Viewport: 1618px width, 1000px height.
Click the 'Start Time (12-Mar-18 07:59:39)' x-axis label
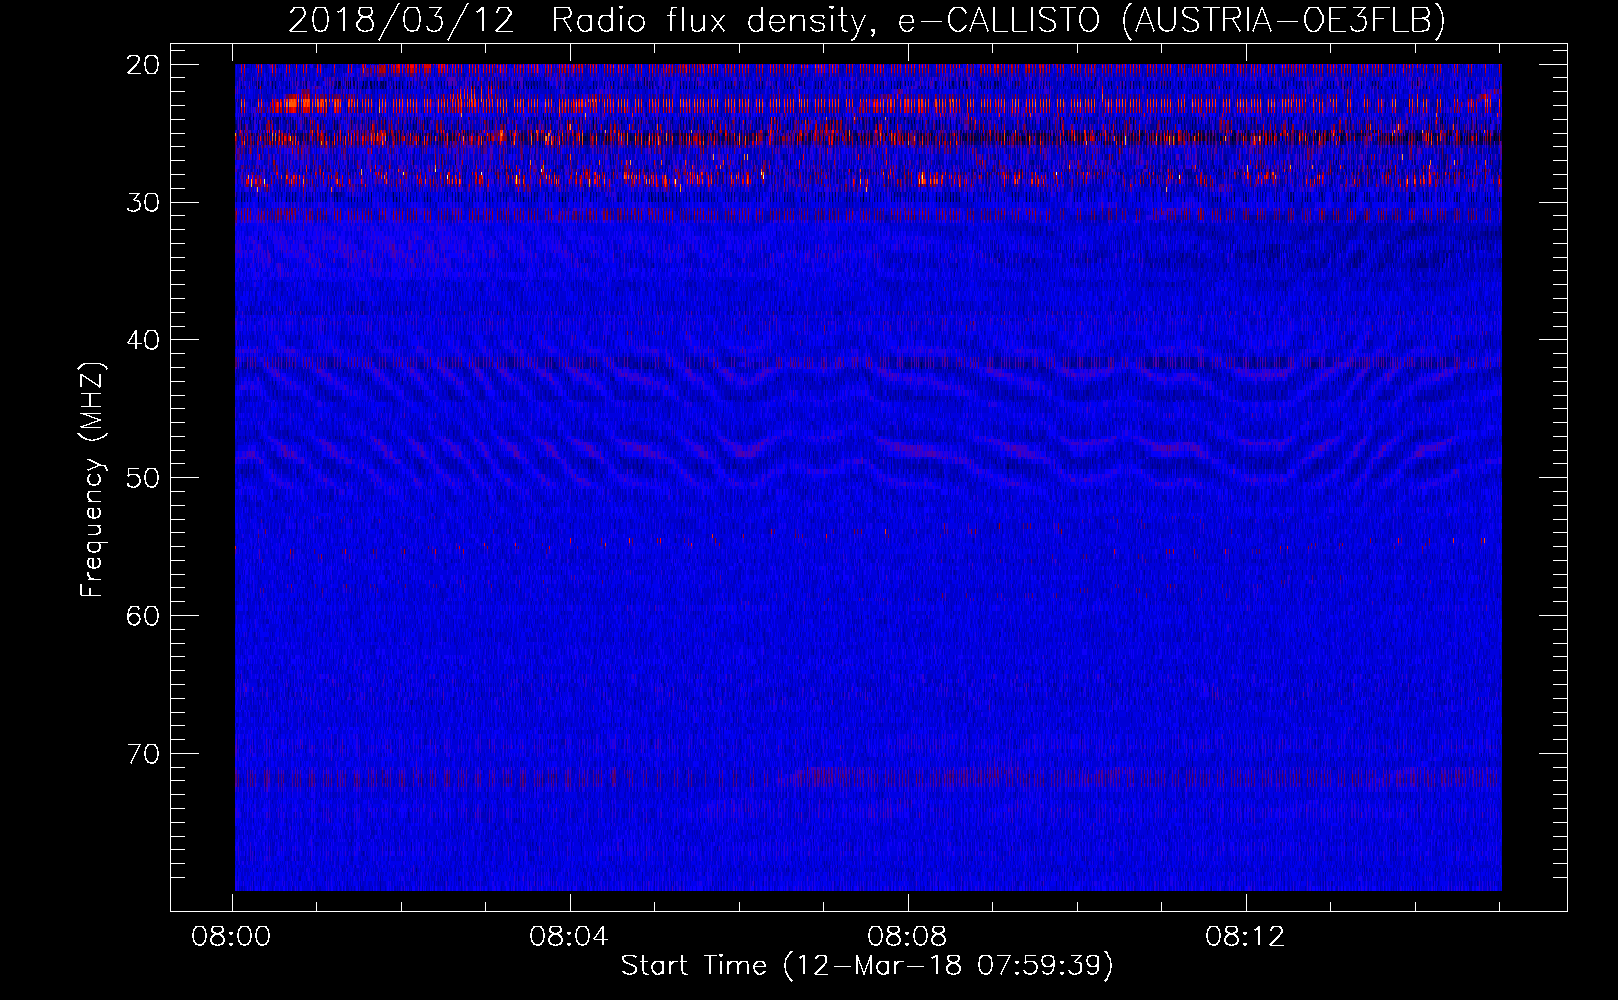(867, 966)
